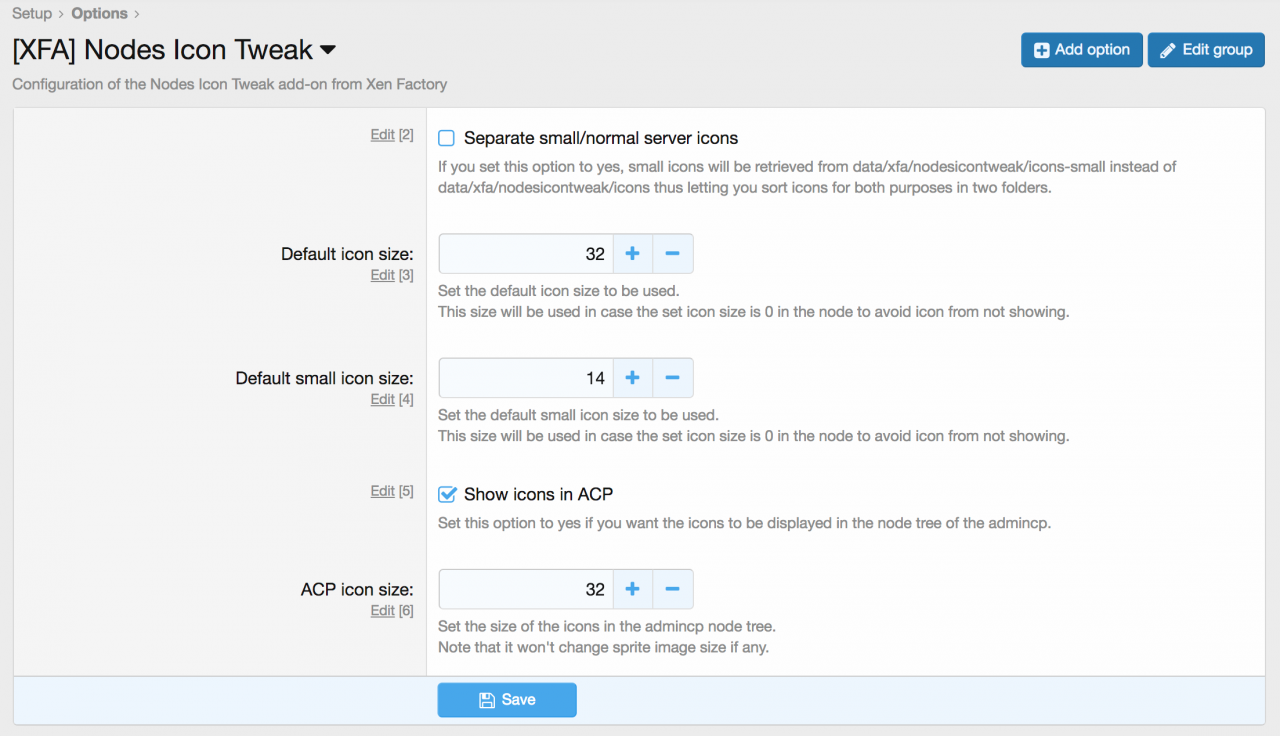1280x736 pixels.
Task: Go to Setup in breadcrumb
Action: (x=32, y=14)
